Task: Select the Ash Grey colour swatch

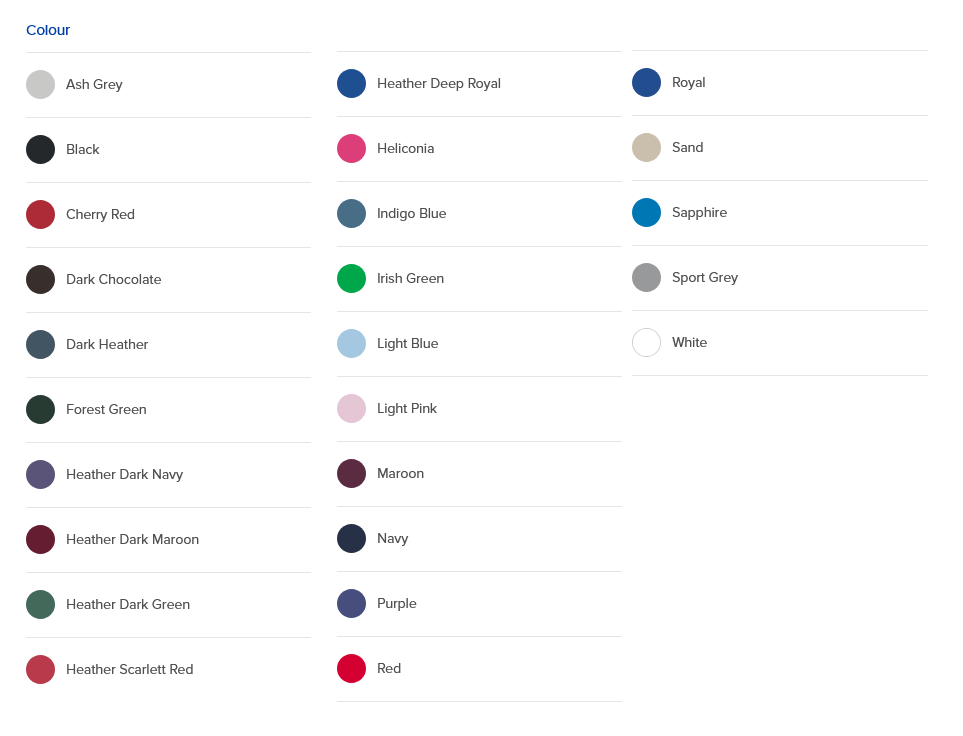Action: point(41,84)
